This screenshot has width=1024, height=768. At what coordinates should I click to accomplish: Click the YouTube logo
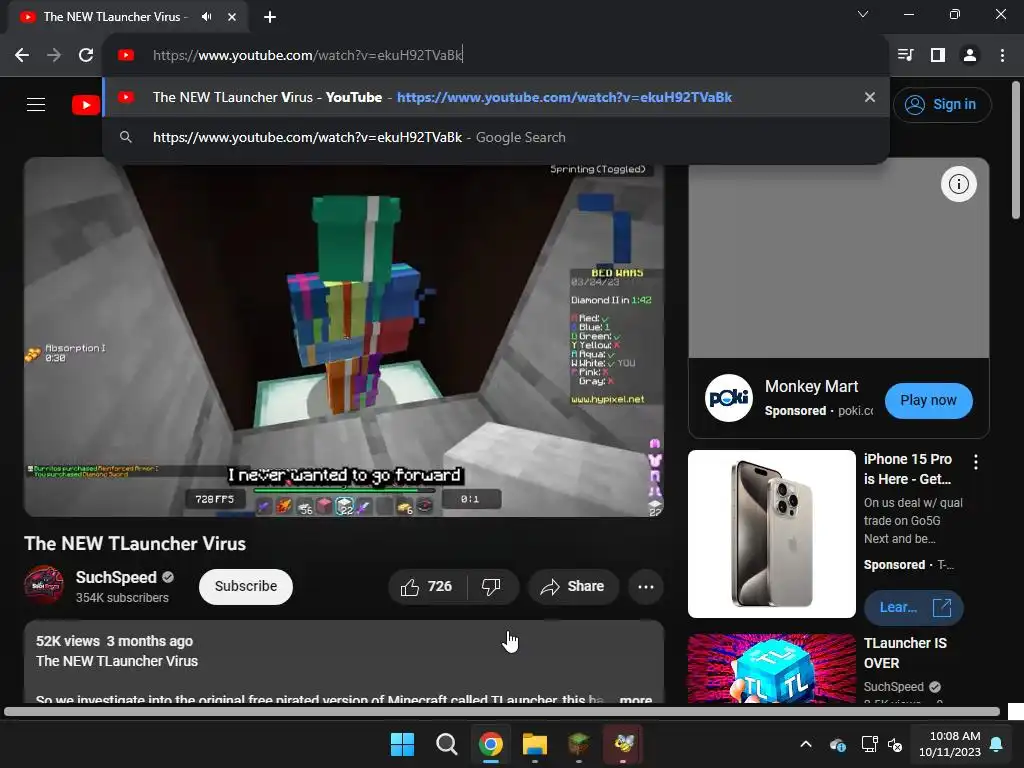(86, 104)
